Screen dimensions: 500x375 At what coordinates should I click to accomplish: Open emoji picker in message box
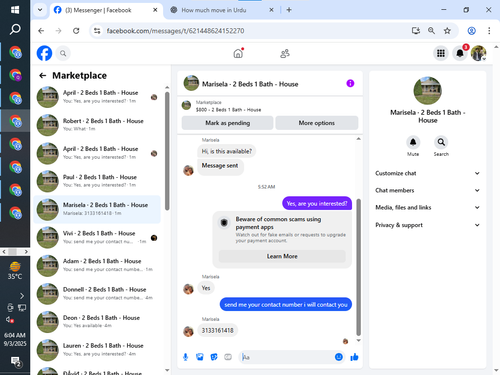tap(339, 357)
